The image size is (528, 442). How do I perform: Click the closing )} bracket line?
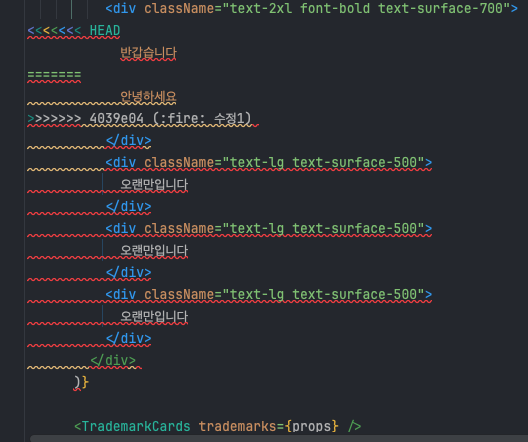[81, 382]
